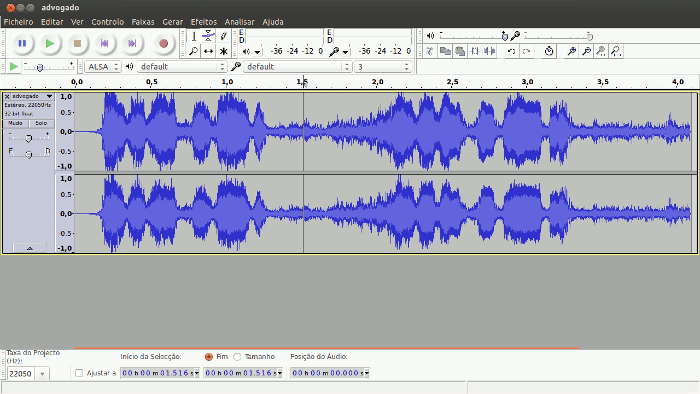Open the Controlo menu
The height and width of the screenshot is (394, 700).
[x=108, y=22]
